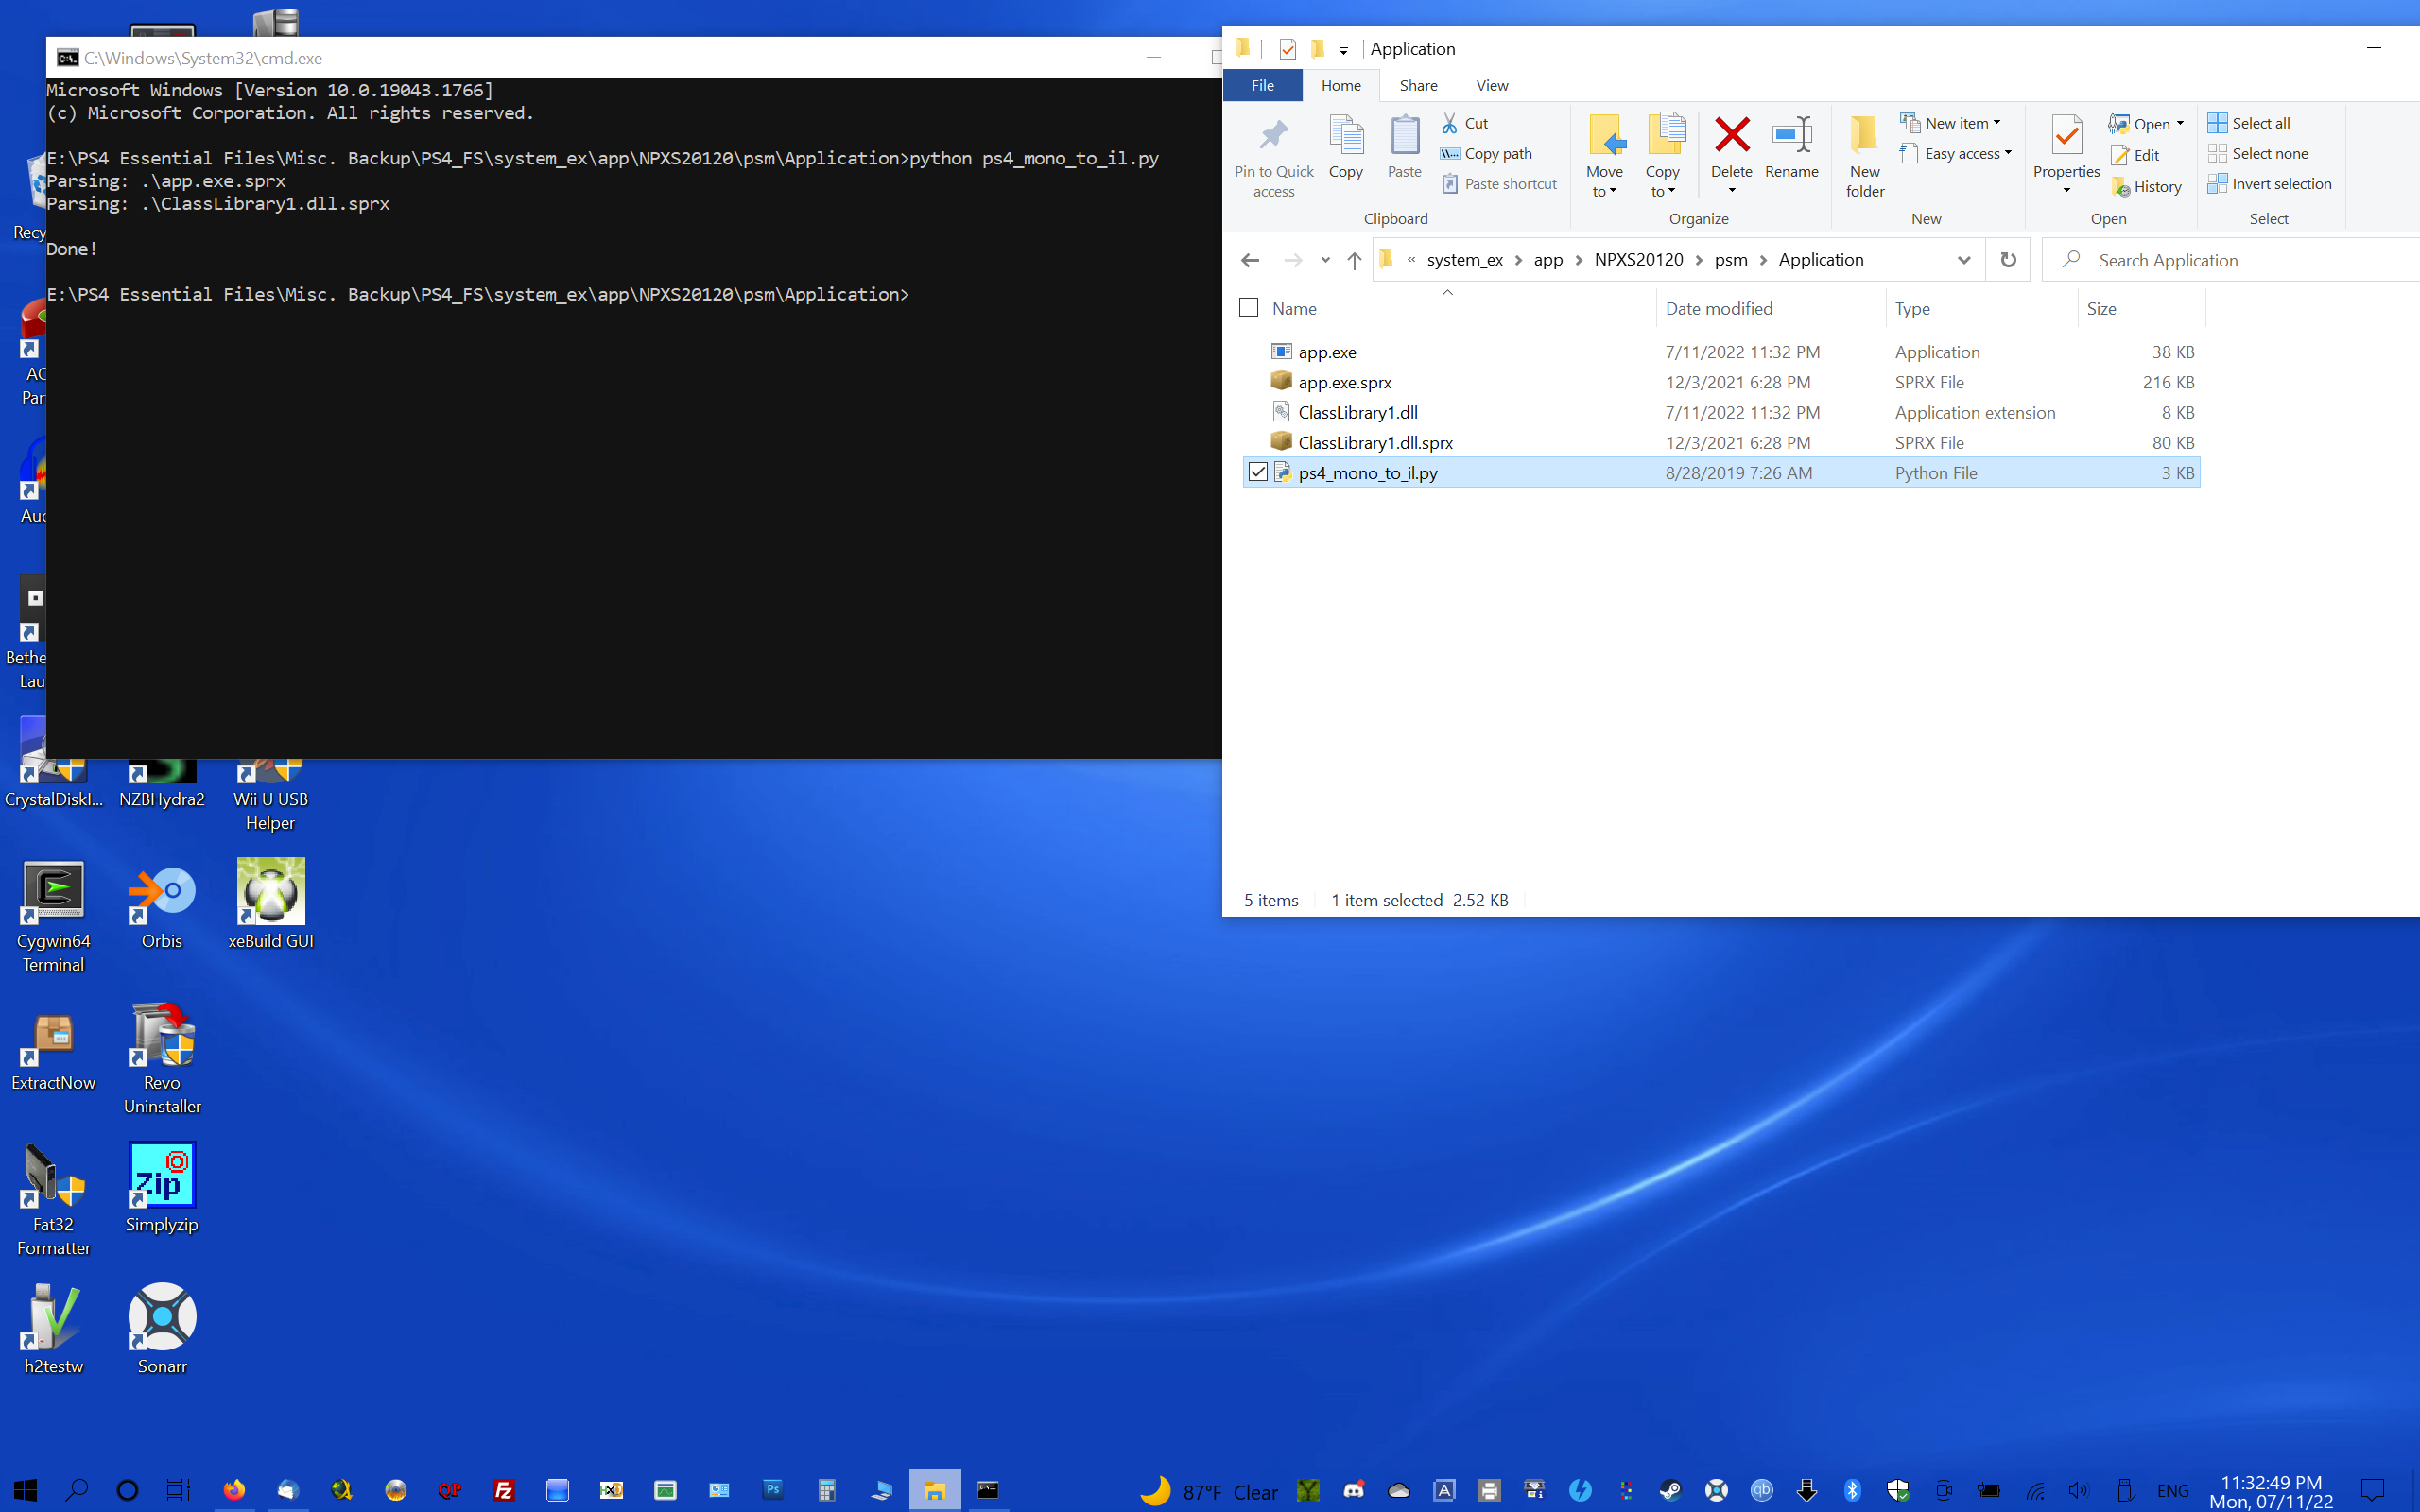Navigate to system_ex in breadcrumb
Screen dimensions: 2420x1512
tap(1464, 260)
